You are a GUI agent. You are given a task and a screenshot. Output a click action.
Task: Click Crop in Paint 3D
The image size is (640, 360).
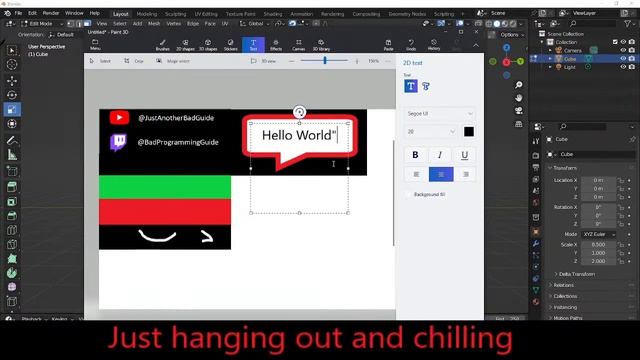(x=134, y=61)
